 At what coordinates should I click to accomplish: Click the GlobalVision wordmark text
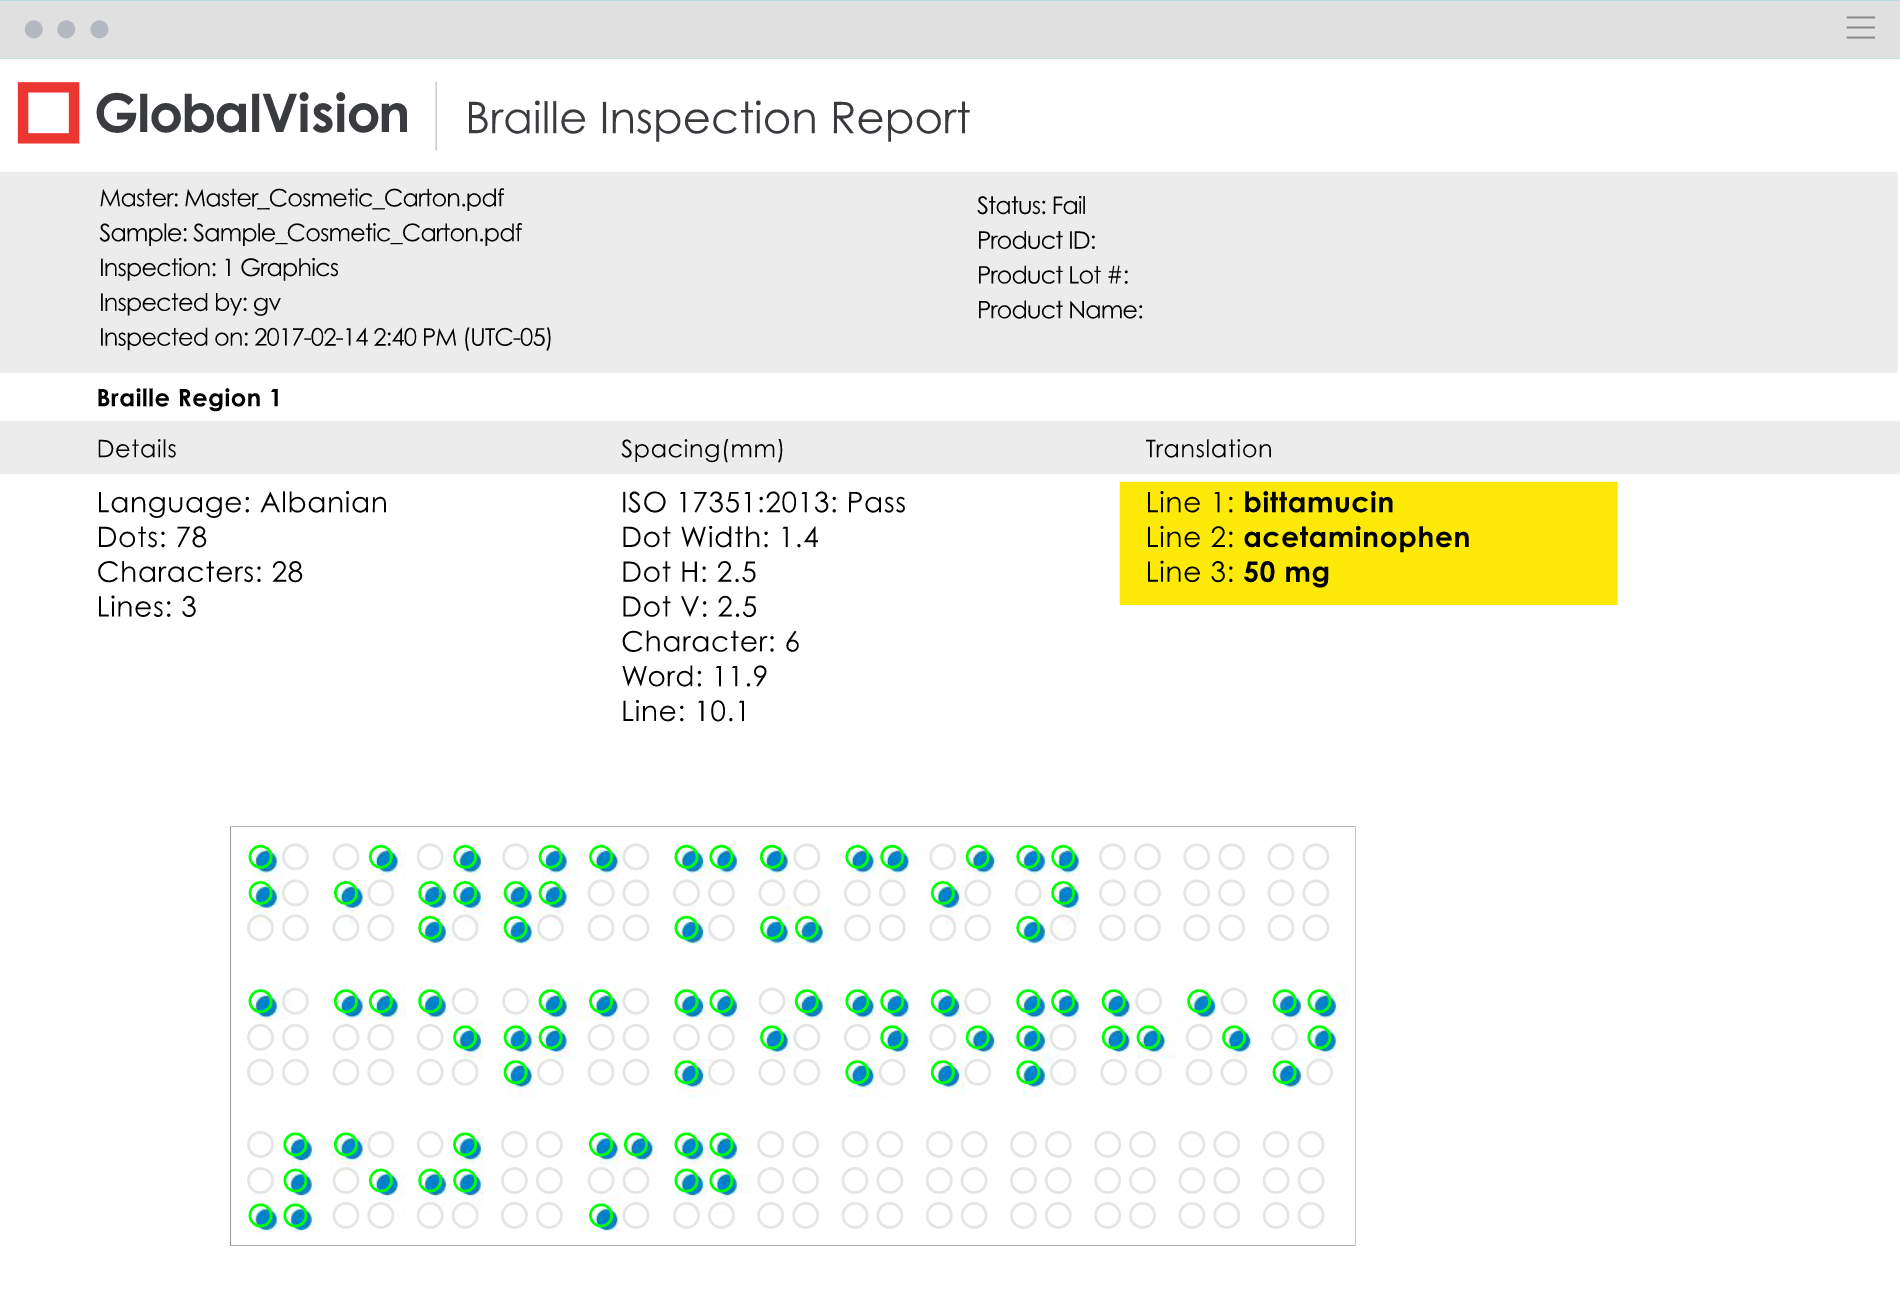point(252,114)
